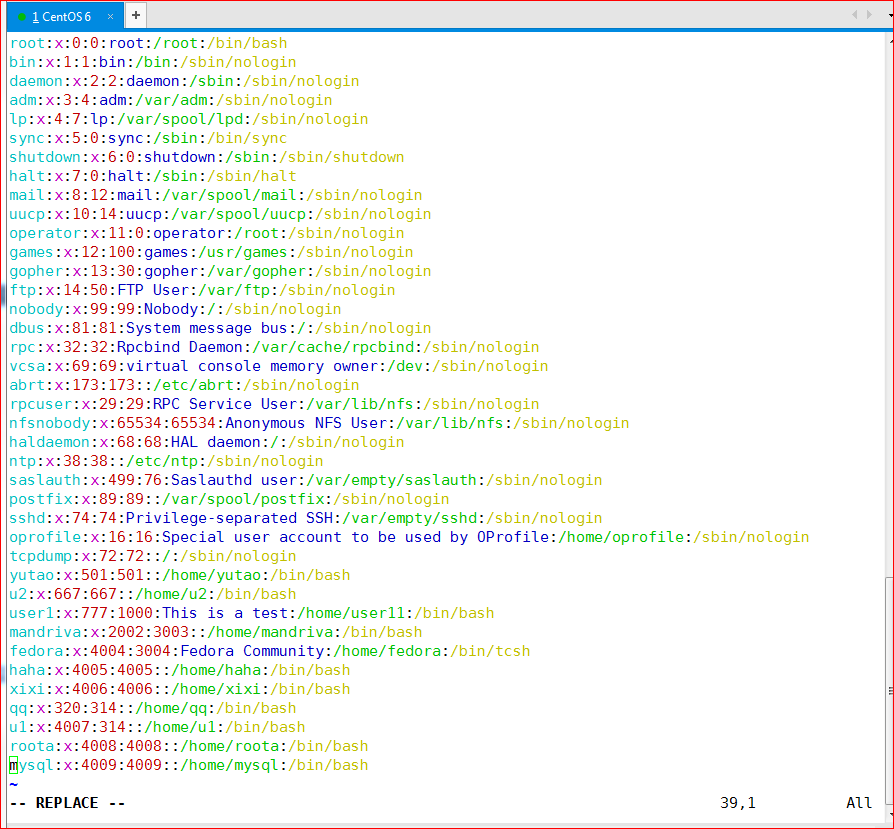Click the u2:x:667:667 line
The height and width of the screenshot is (829, 894).
(153, 594)
